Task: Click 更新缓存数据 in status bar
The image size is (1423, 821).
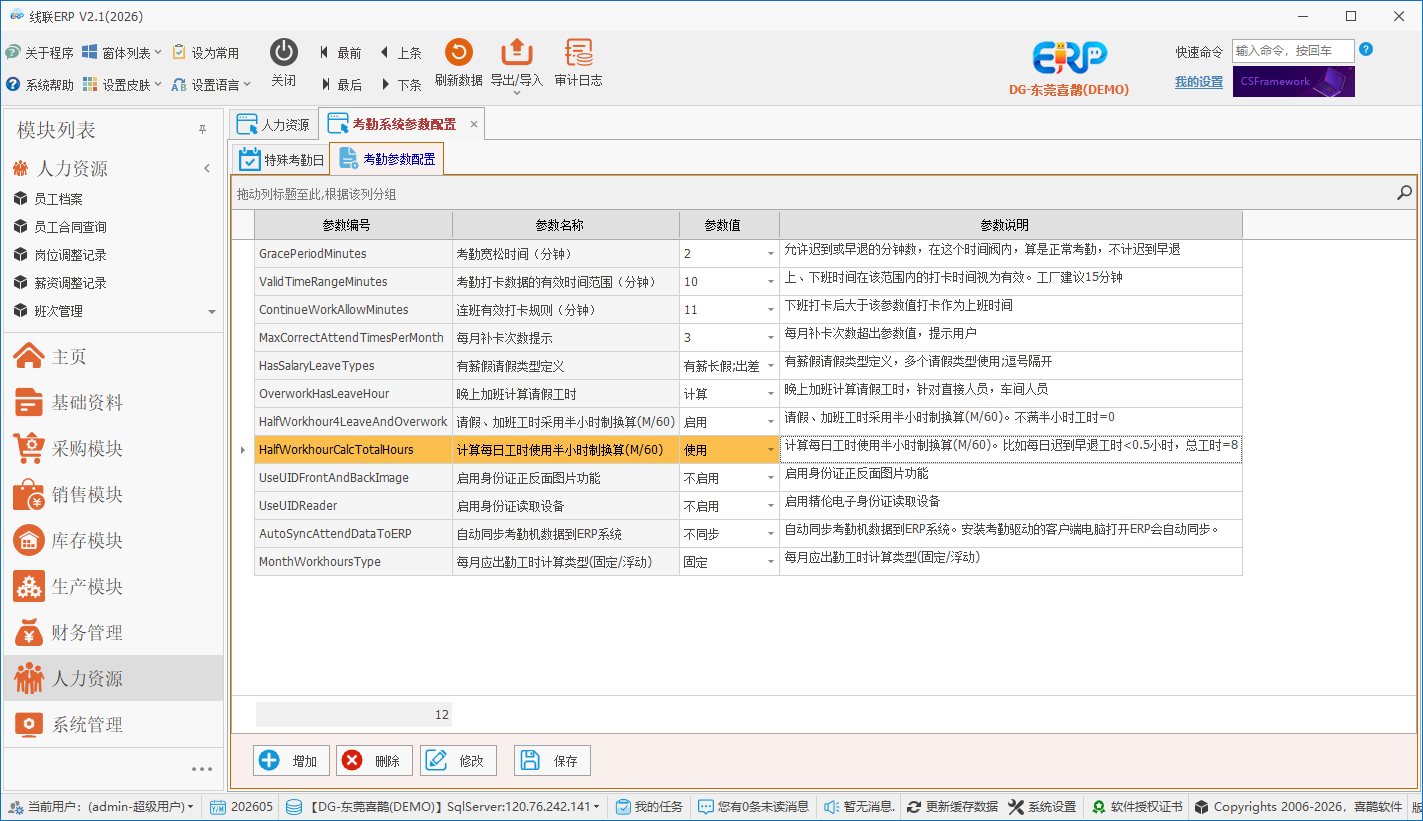Action: point(952,807)
